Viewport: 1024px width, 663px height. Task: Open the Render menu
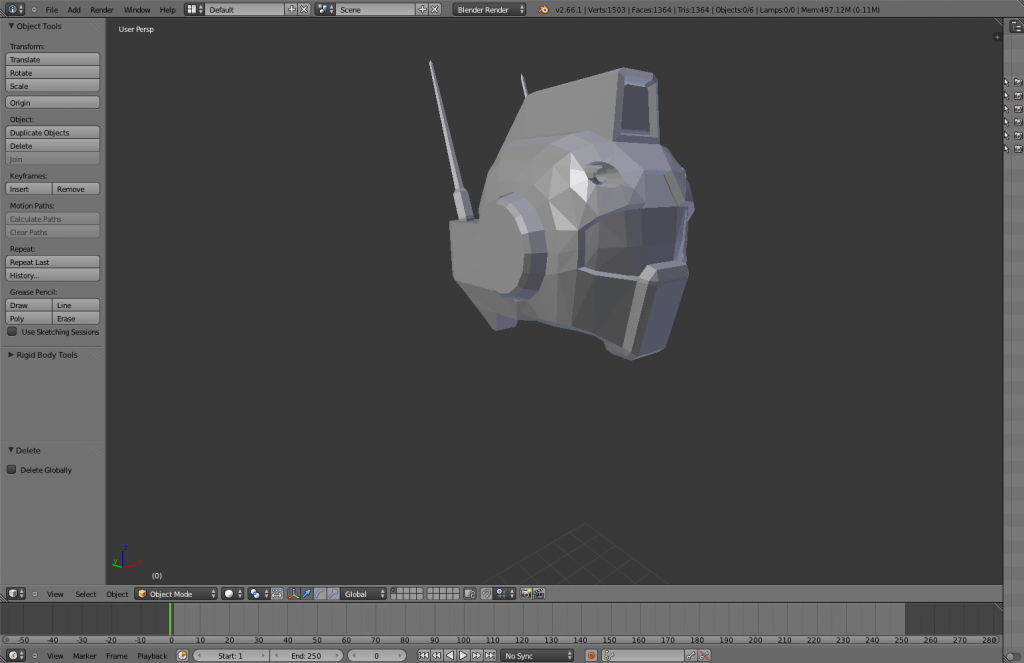point(102,10)
